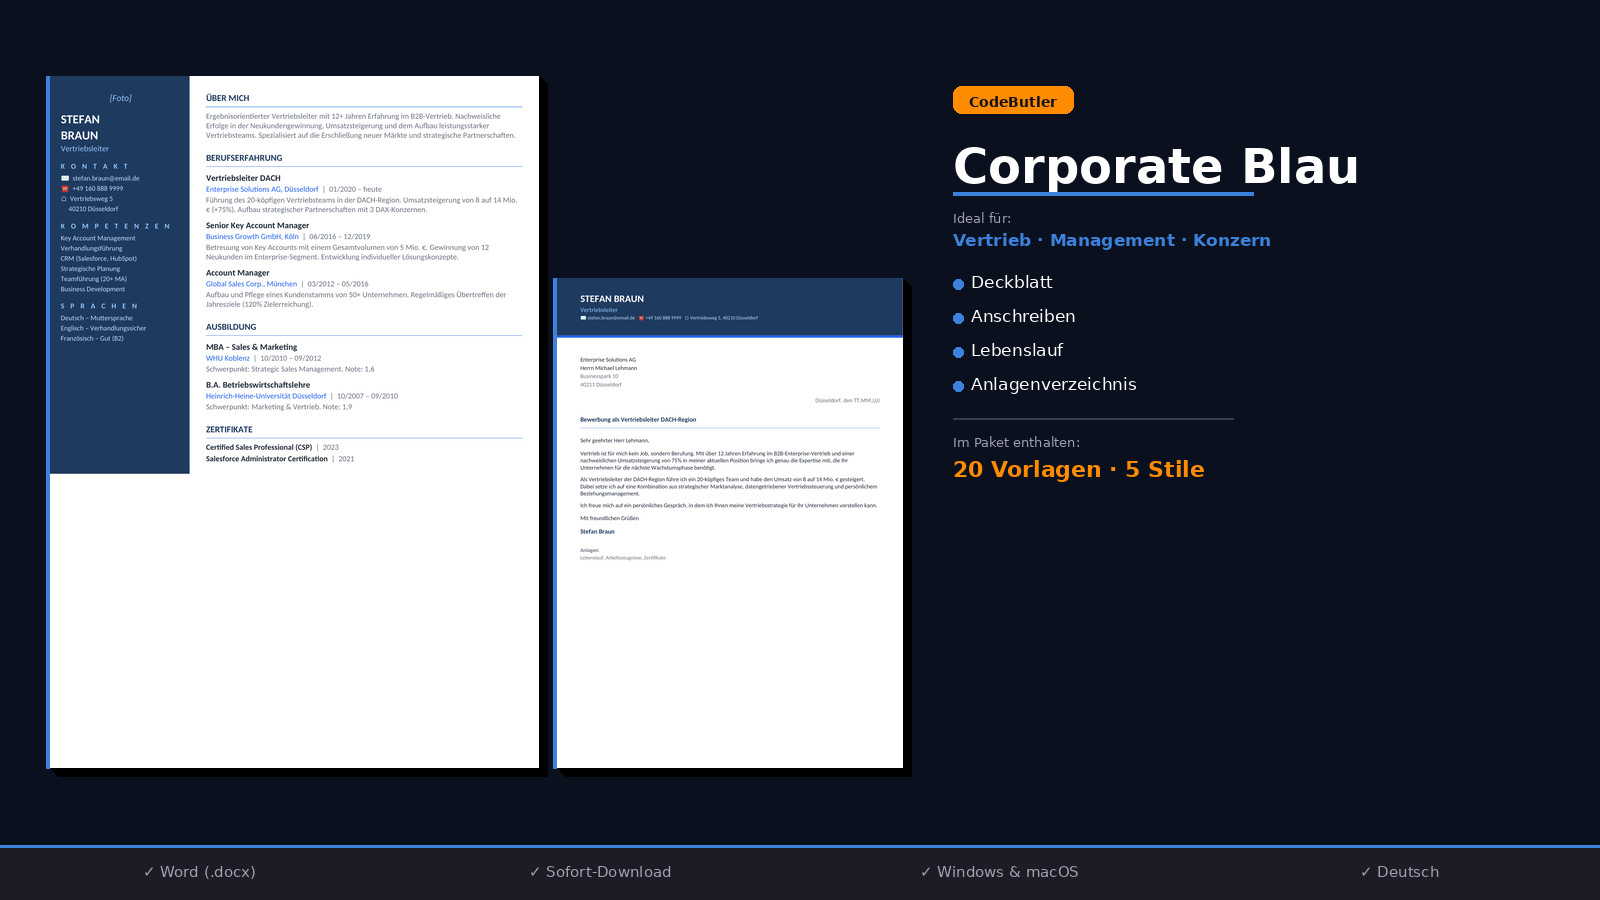Click Enterprise Solutions AG, Düsseldorf employer link
Image resolution: width=1600 pixels, height=900 pixels.
click(262, 189)
